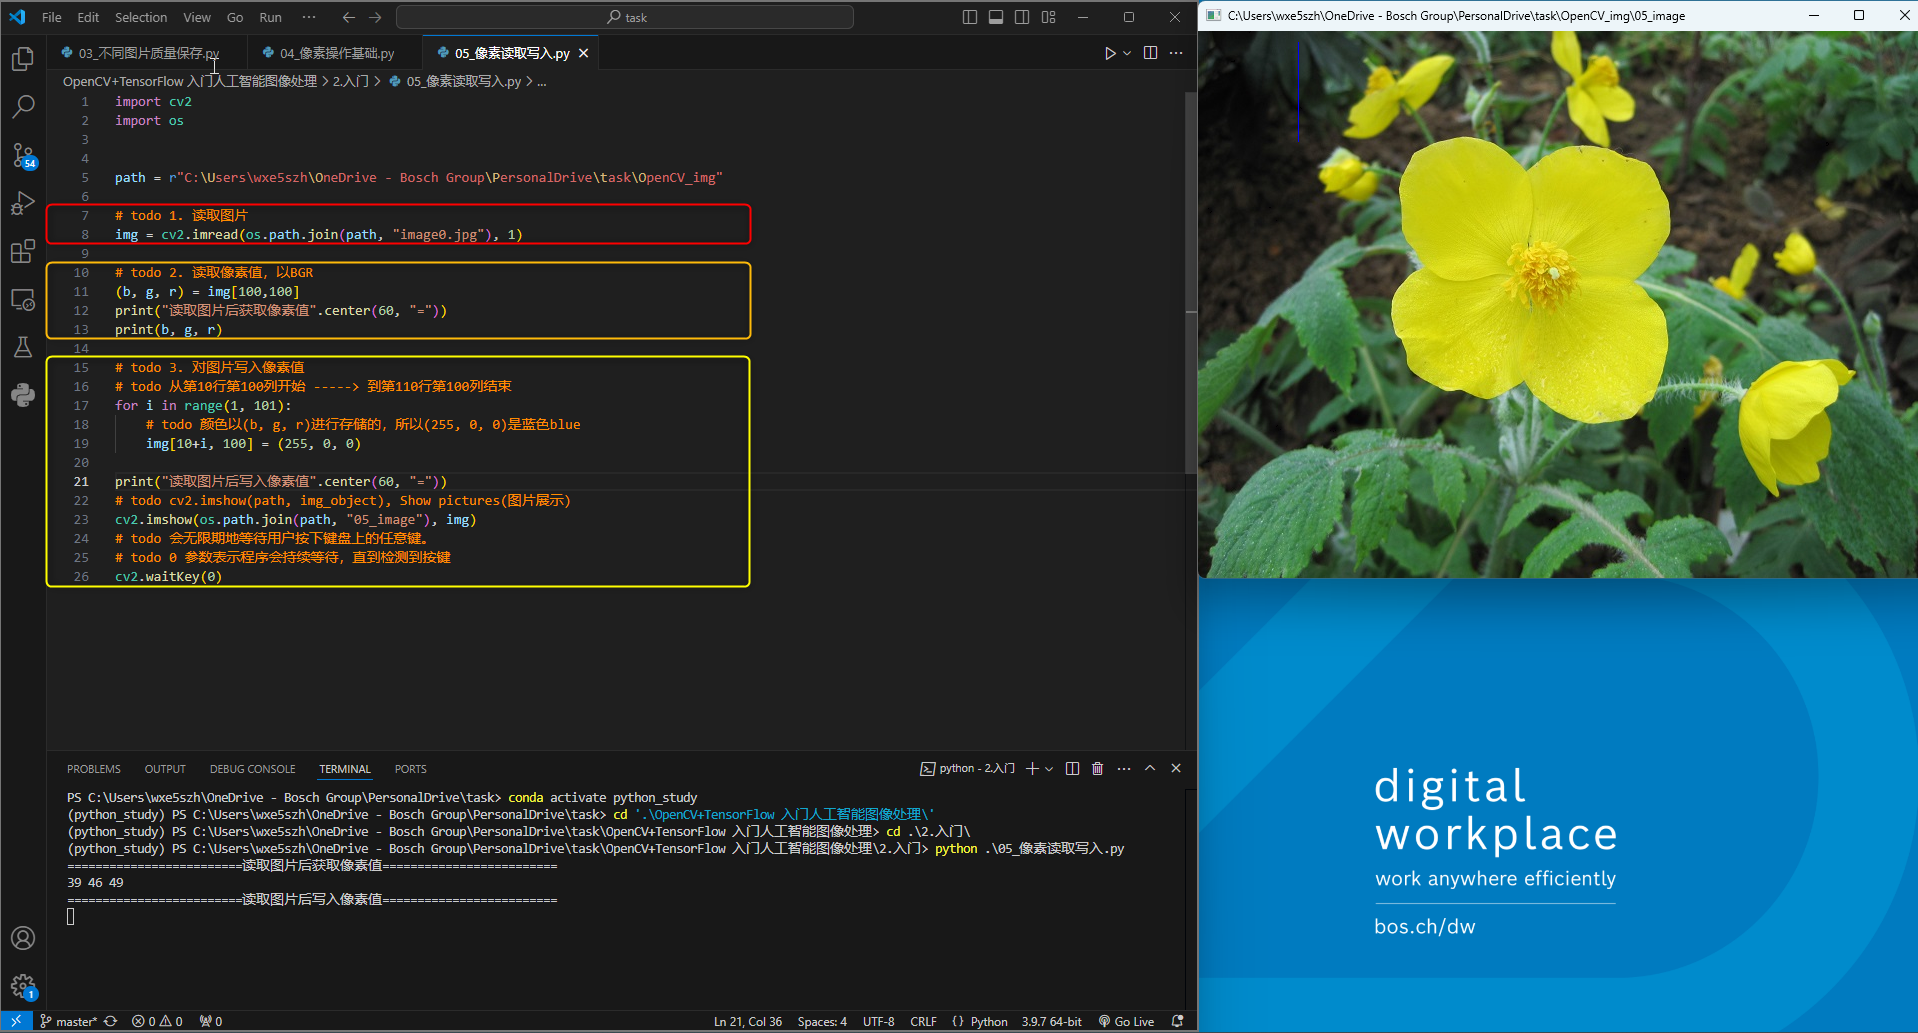Select the TERMINAL panel tab

pyautogui.click(x=345, y=769)
